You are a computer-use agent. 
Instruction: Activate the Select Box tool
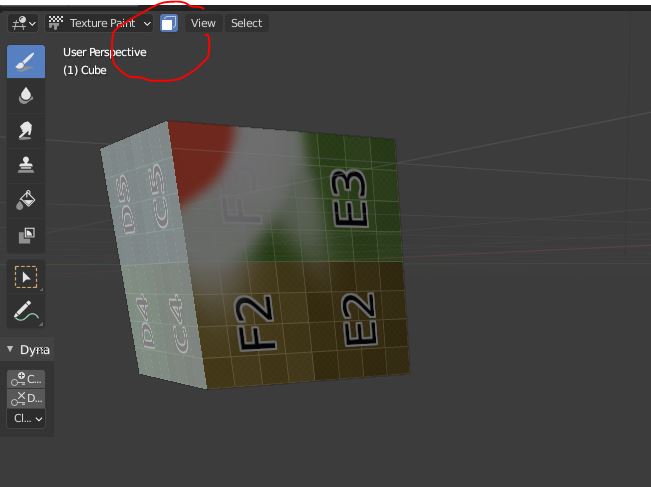point(26,277)
